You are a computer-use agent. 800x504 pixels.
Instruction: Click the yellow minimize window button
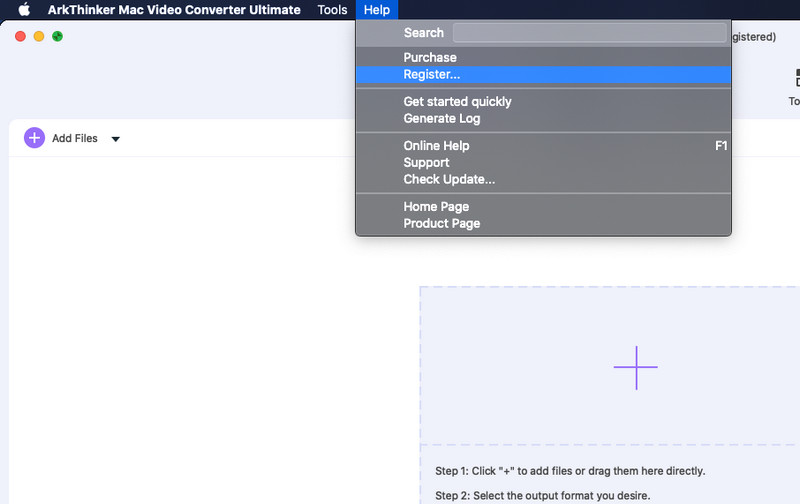tap(39, 36)
